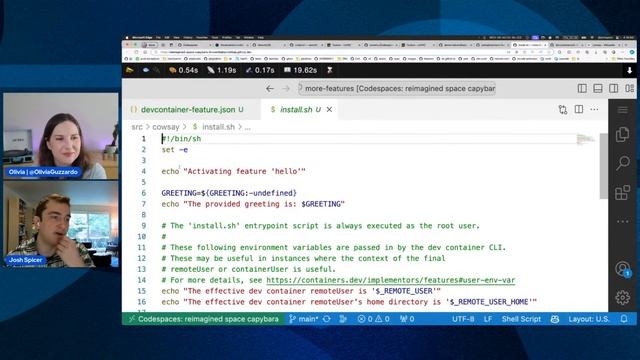Click the 0.54s timing item in toolbar
The width and height of the screenshot is (640, 360).
183,70
